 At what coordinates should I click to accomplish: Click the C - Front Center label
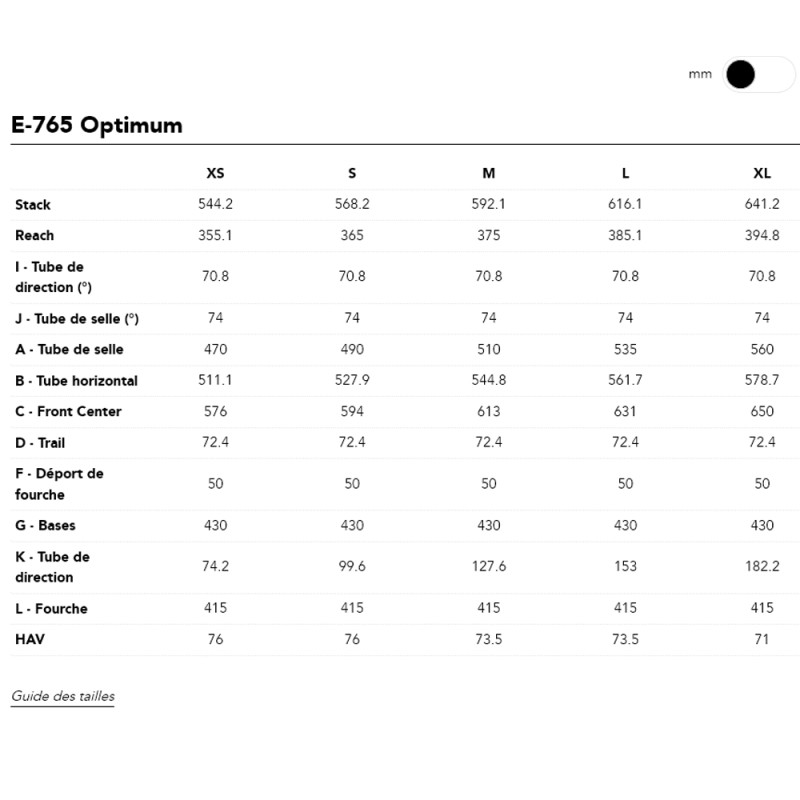click(x=68, y=412)
